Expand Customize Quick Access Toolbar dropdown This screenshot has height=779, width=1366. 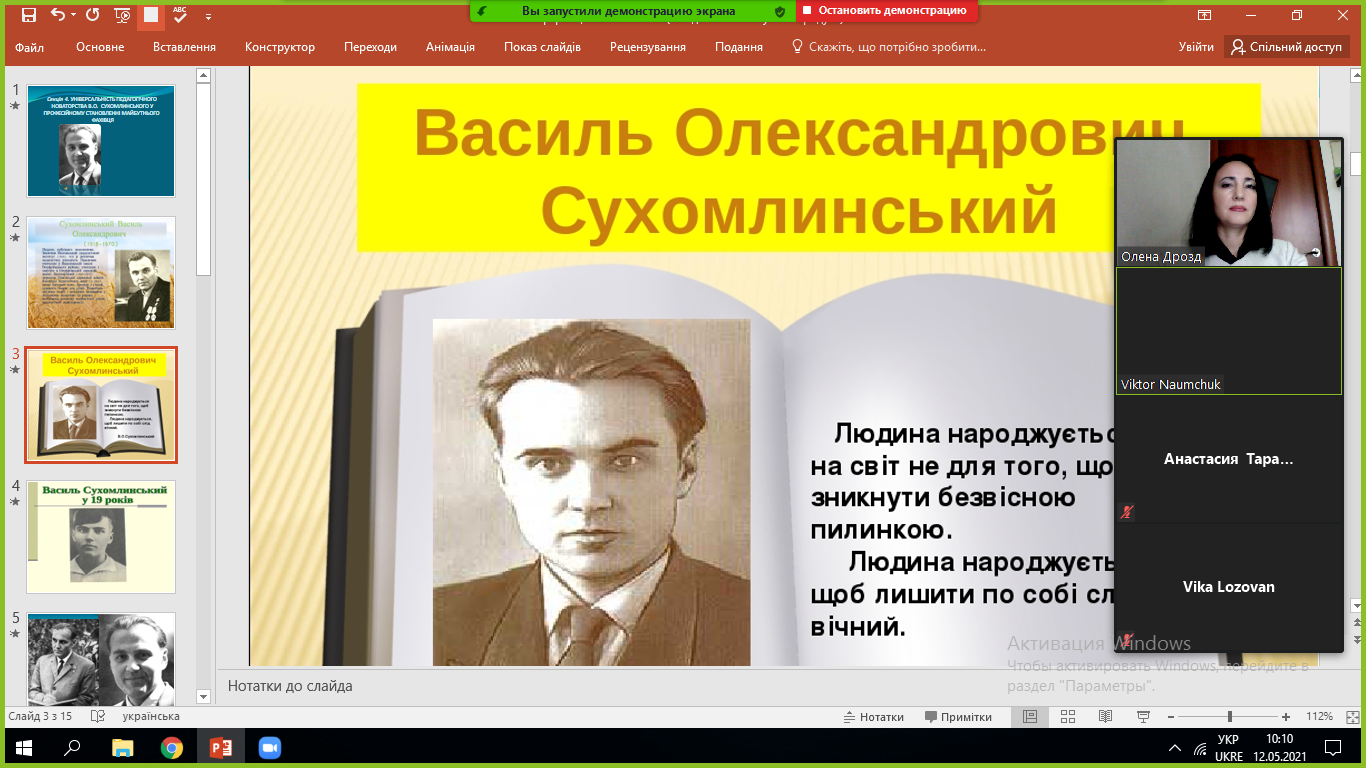pos(208,16)
